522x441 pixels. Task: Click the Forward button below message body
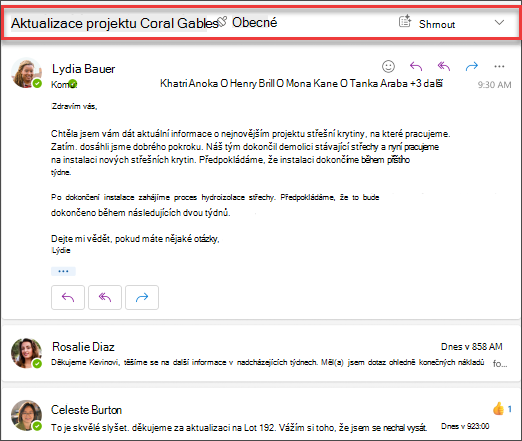[142, 297]
